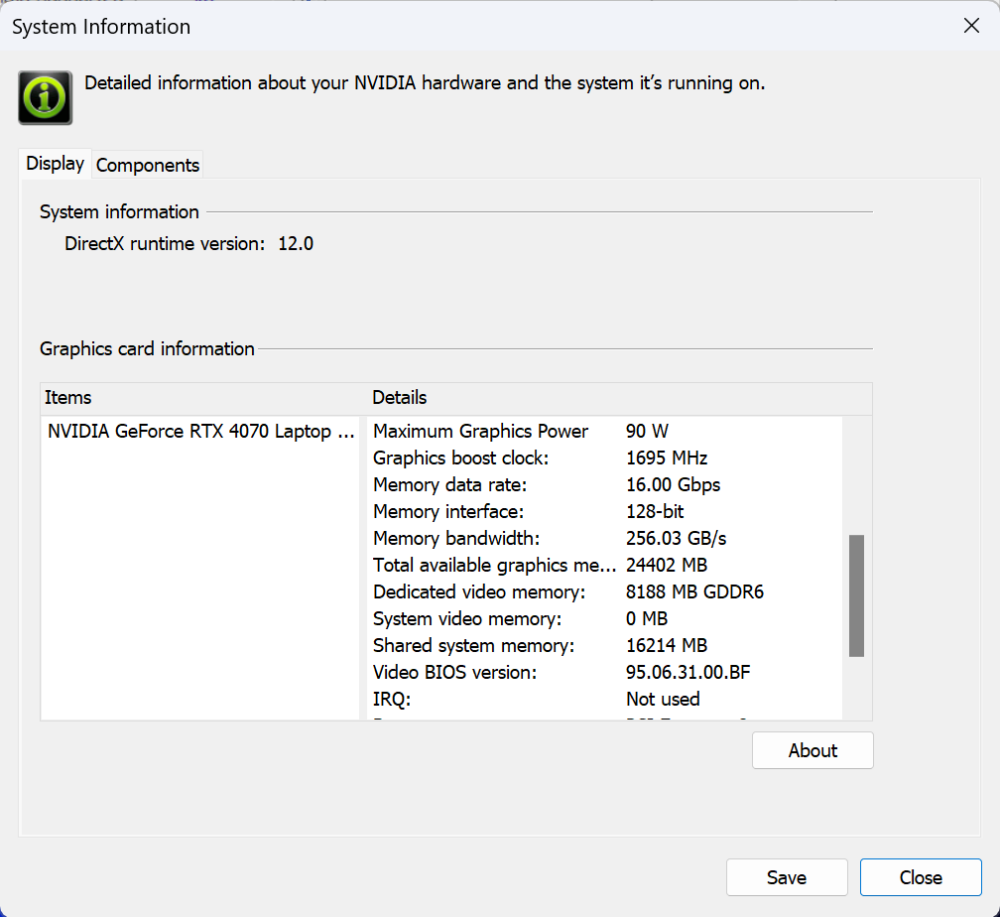The width and height of the screenshot is (1000, 917).
Task: Click the Items column header
Action: click(205, 398)
